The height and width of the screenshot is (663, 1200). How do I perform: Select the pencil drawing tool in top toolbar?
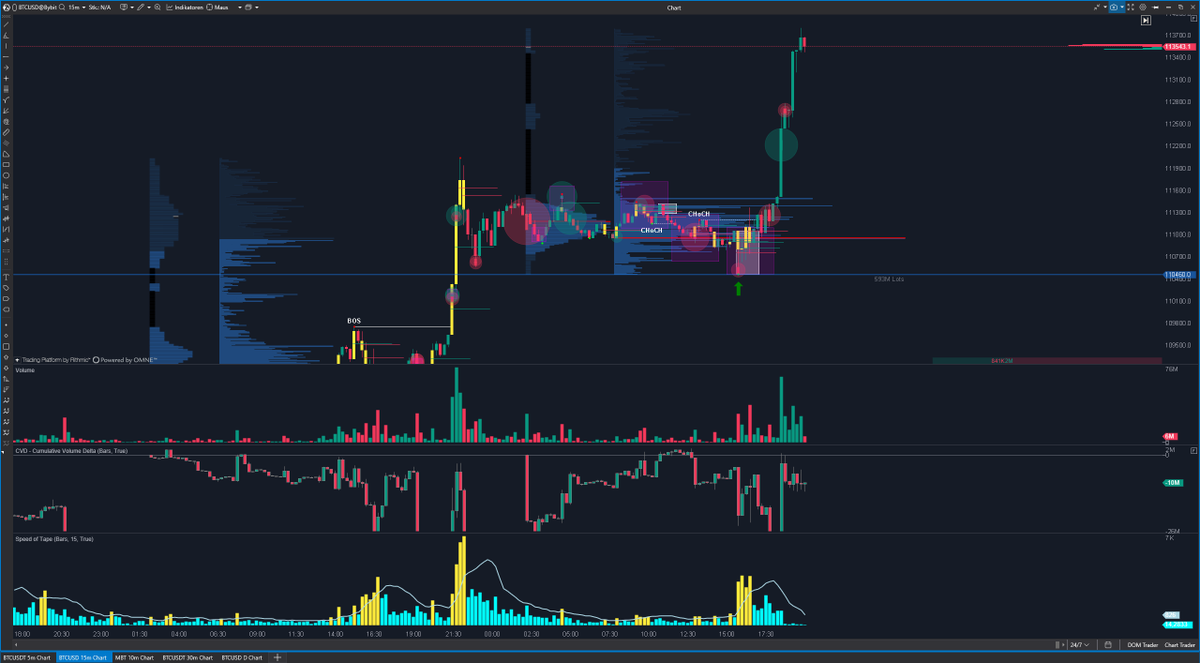pyautogui.click(x=141, y=8)
